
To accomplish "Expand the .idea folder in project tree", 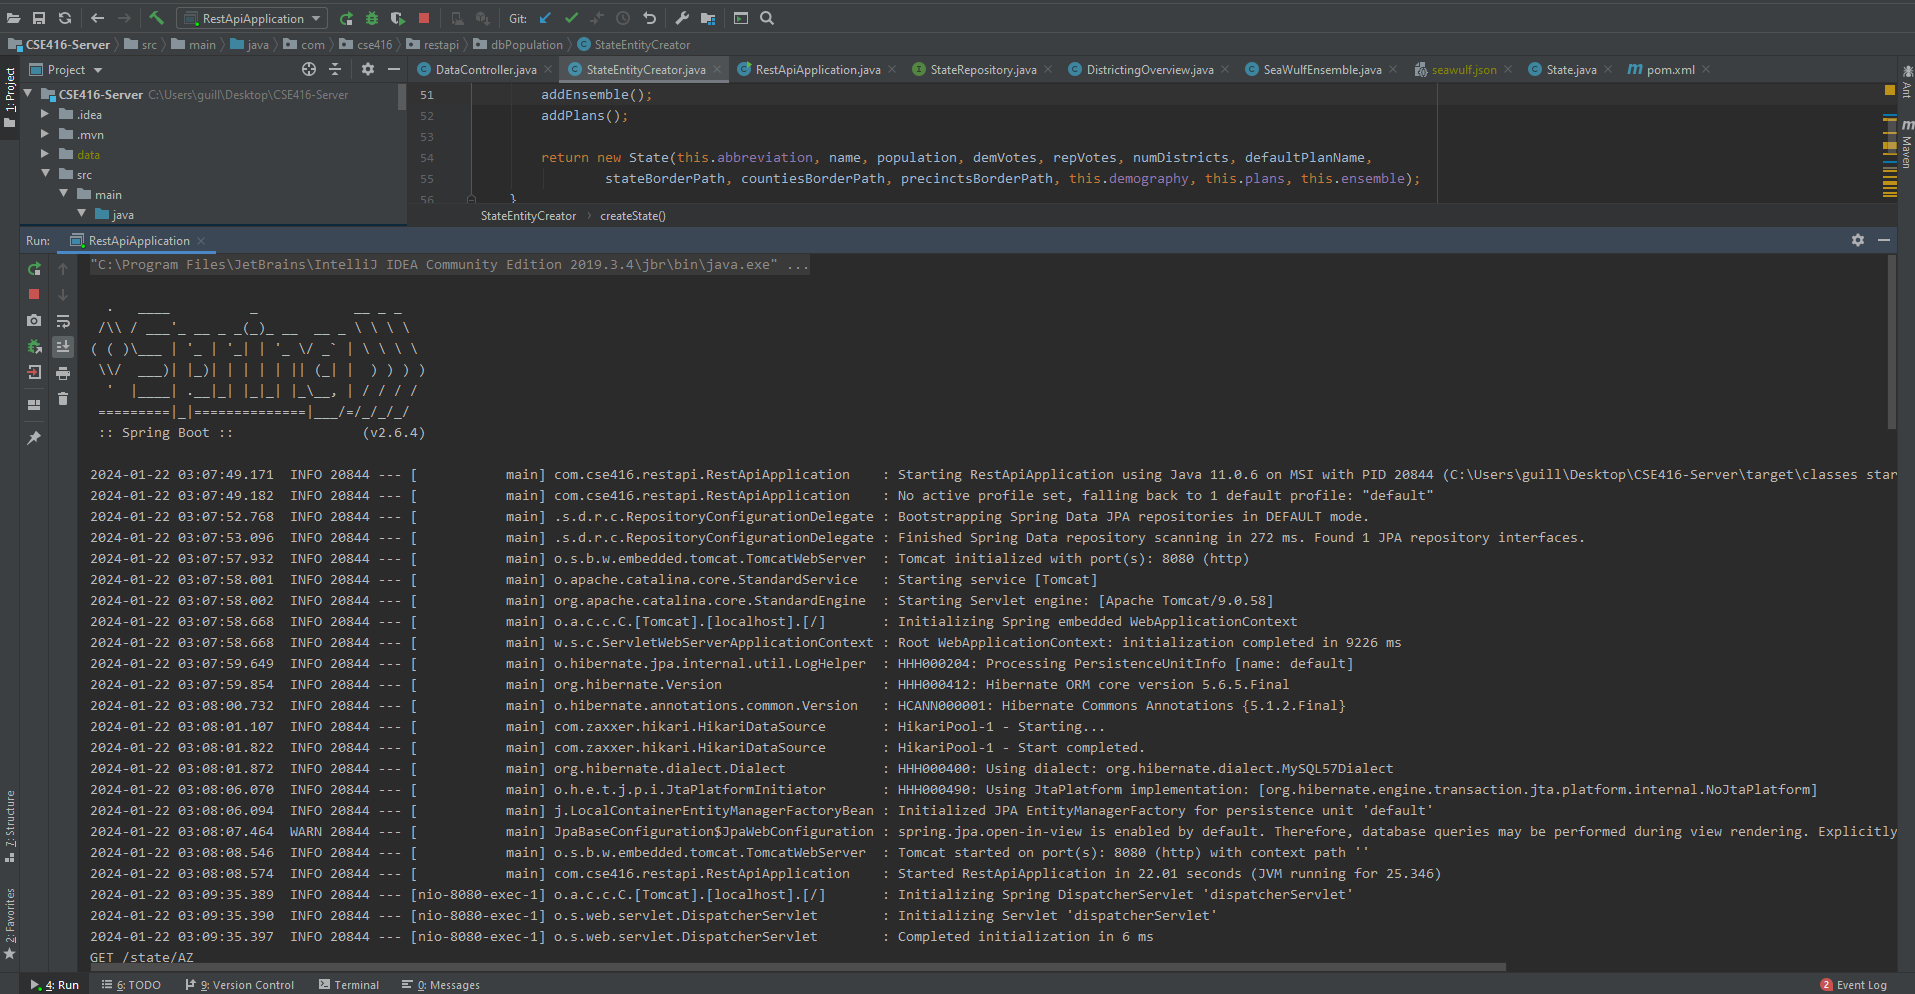I will (45, 115).
